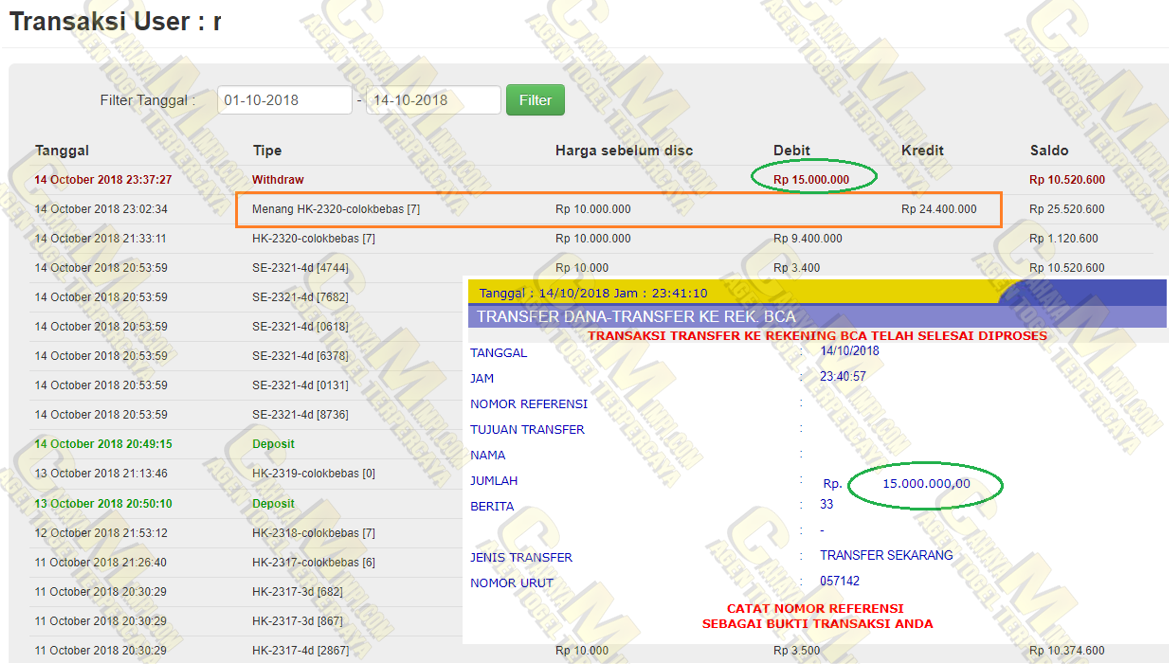This screenshot has height=664, width=1169.
Task: Click the Tanggal column header
Action: (62, 151)
